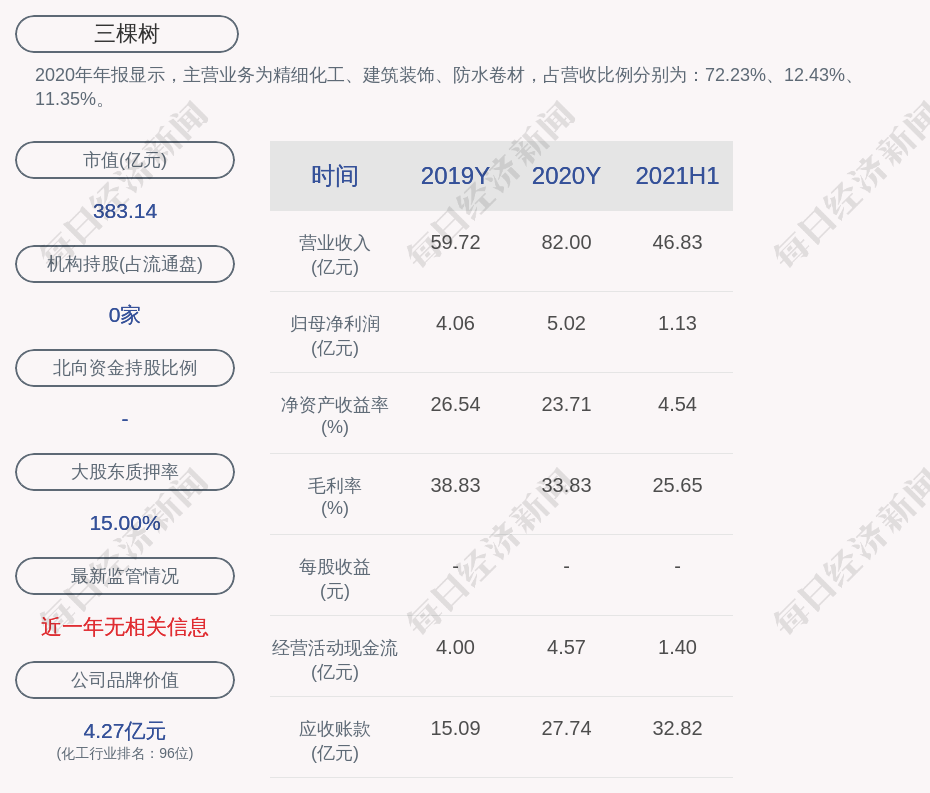Click receivables value 27.74
930x793 pixels.
566,728
